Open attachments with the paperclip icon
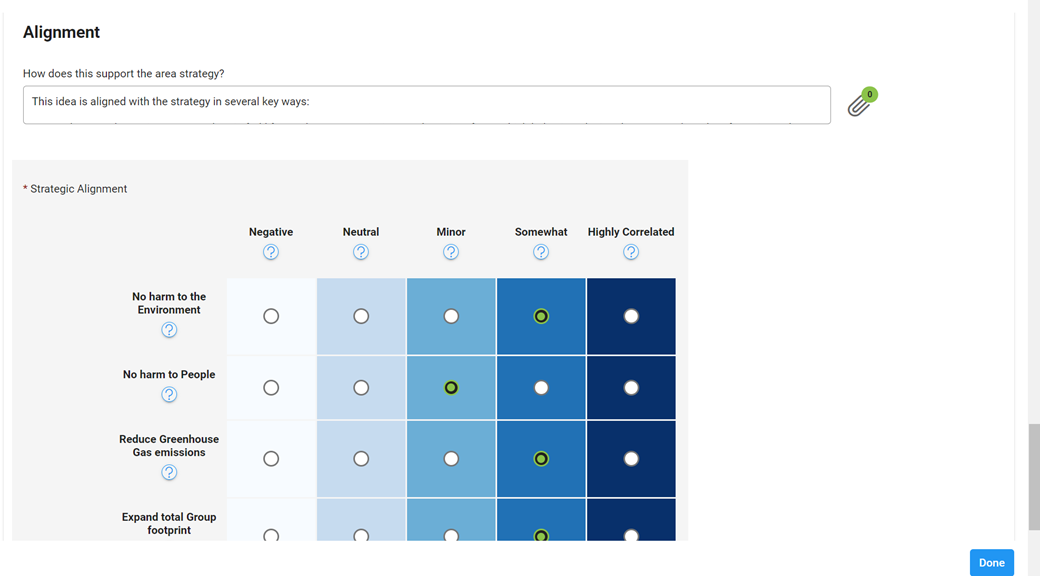This screenshot has height=576, width=1040. pos(858,104)
